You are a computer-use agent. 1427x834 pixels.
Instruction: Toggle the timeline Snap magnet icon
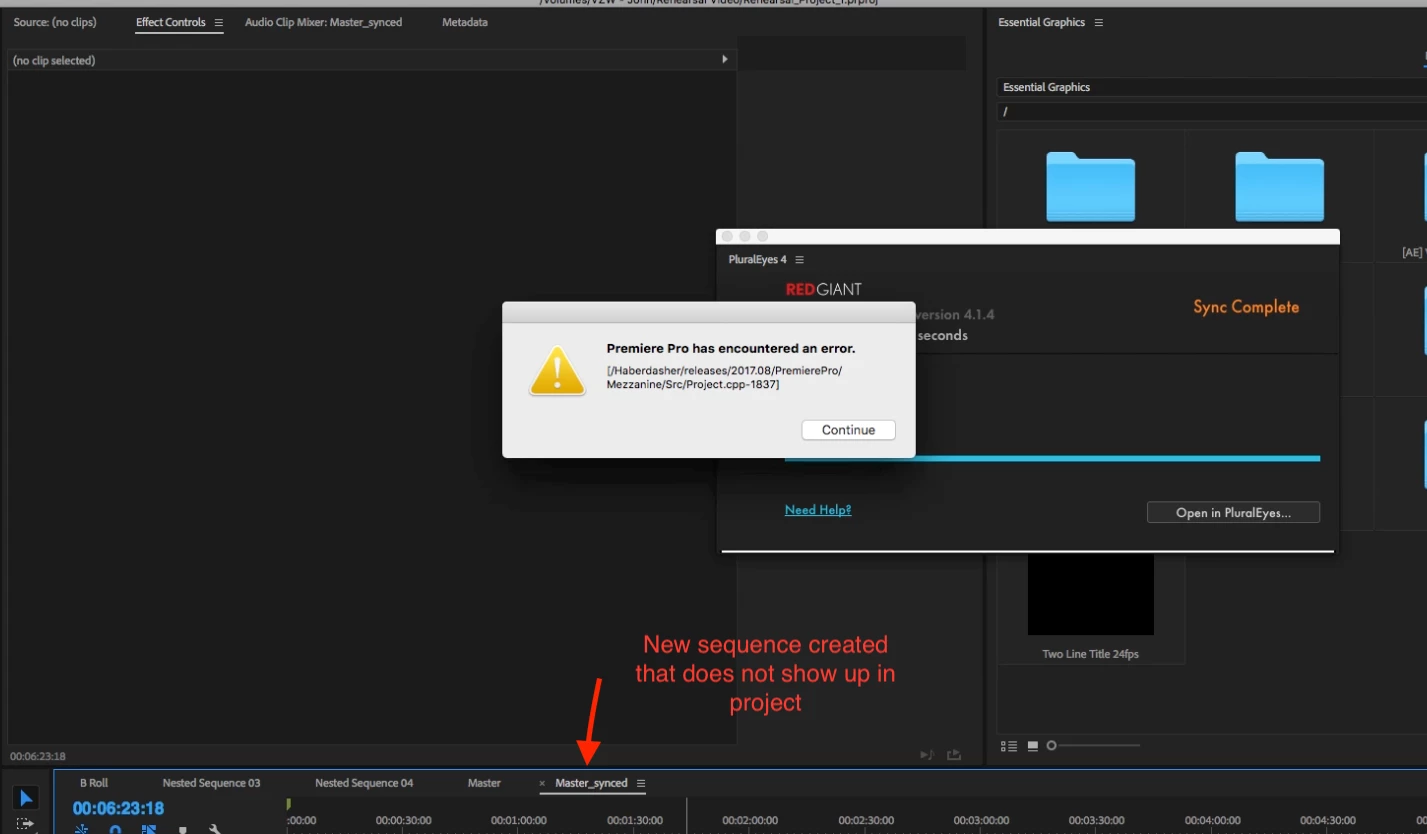point(115,829)
